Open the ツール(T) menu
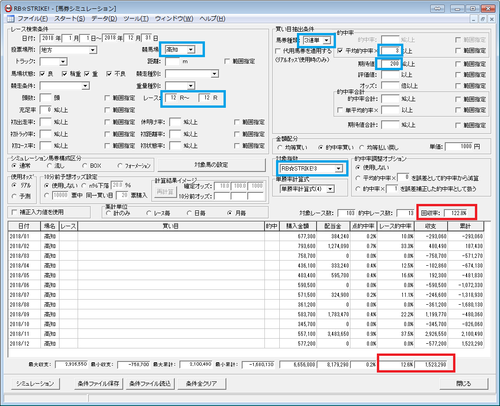The image size is (500, 406). [136, 19]
